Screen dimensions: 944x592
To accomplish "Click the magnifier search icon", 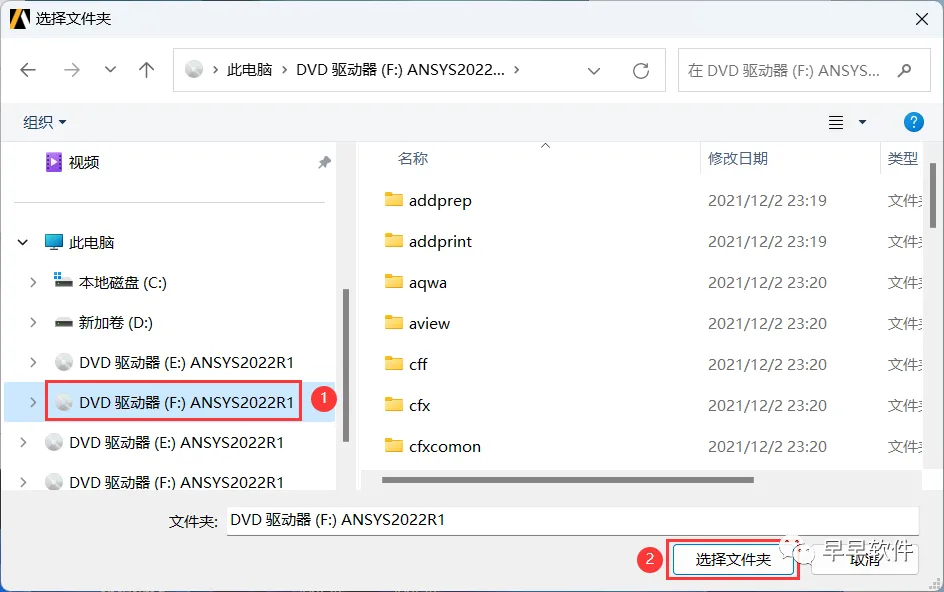I will (904, 70).
